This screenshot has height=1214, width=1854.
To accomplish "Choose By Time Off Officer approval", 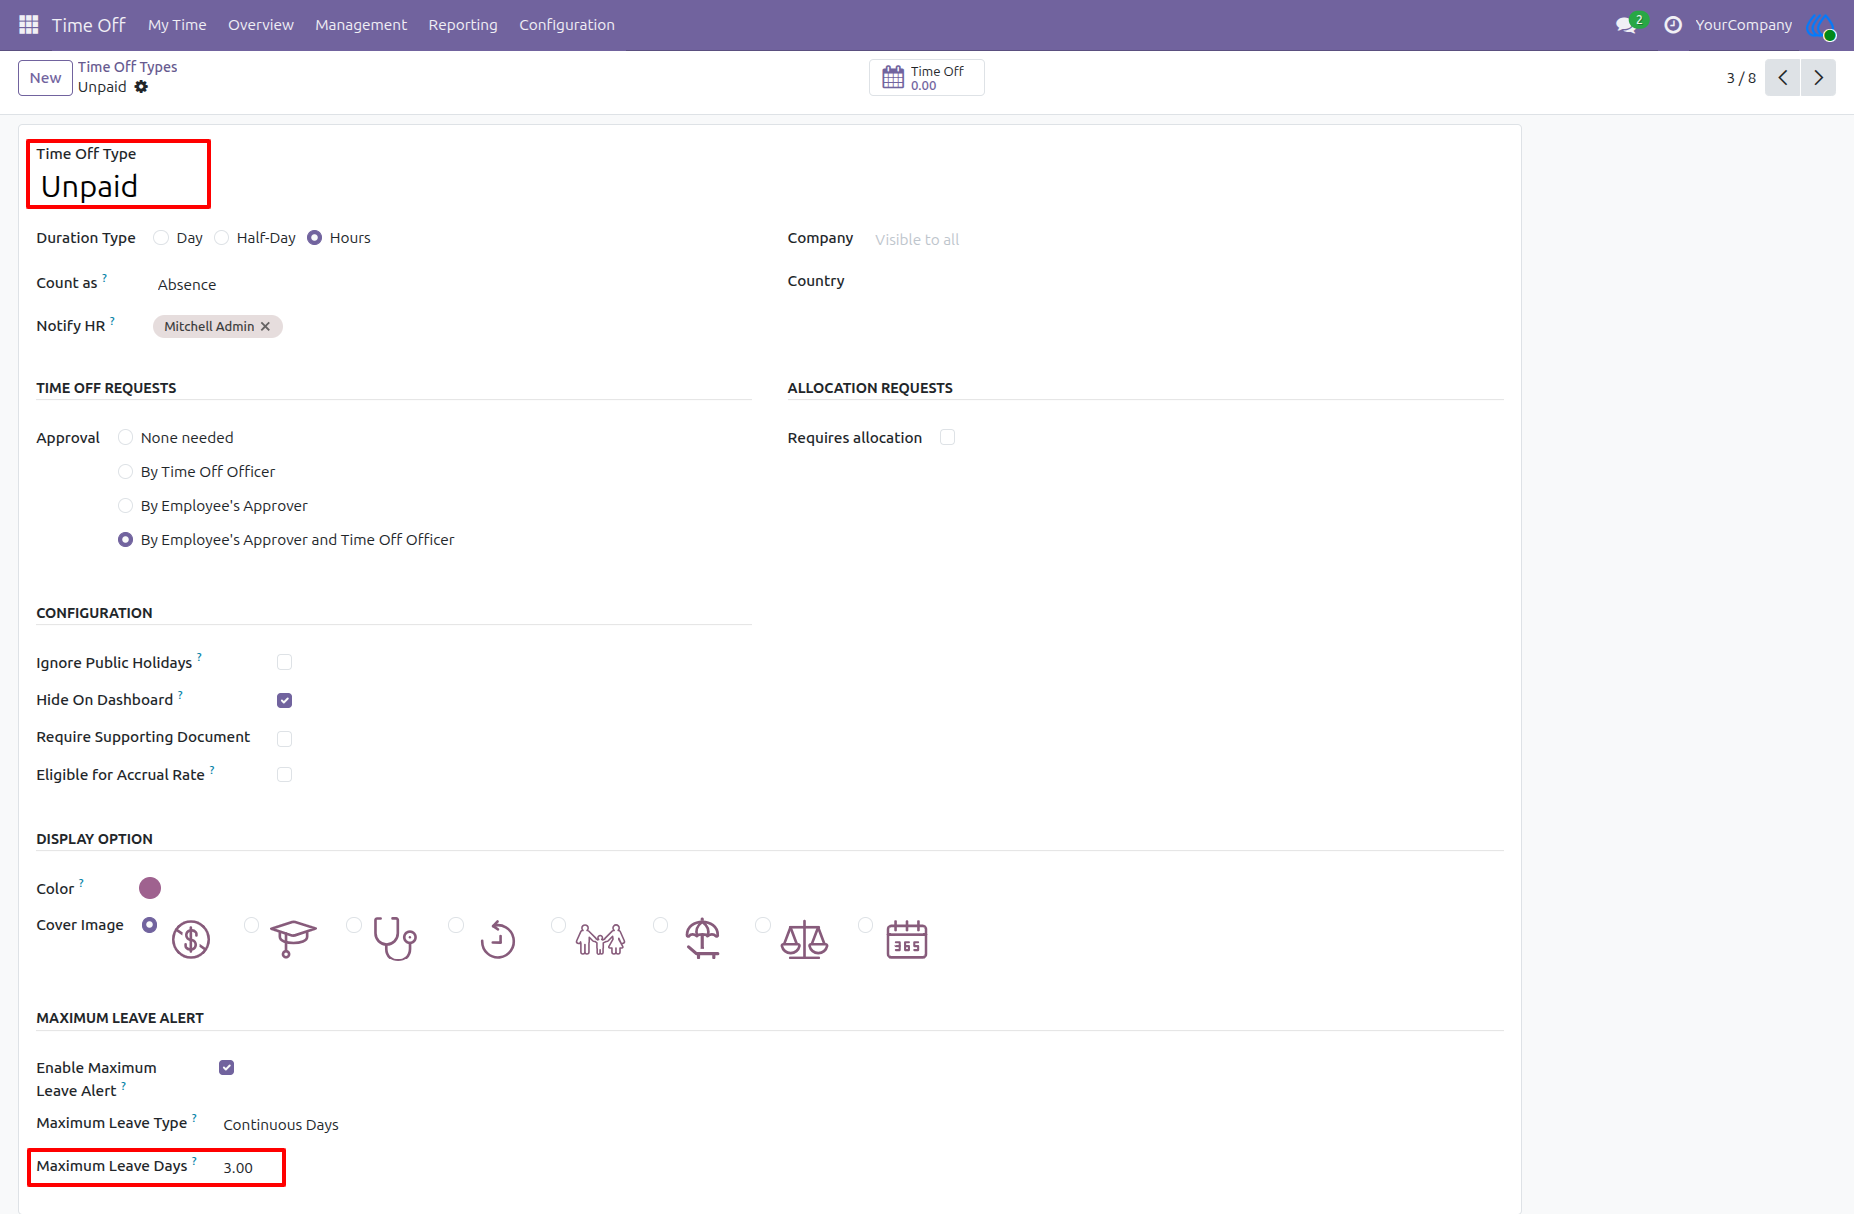I will click(125, 472).
